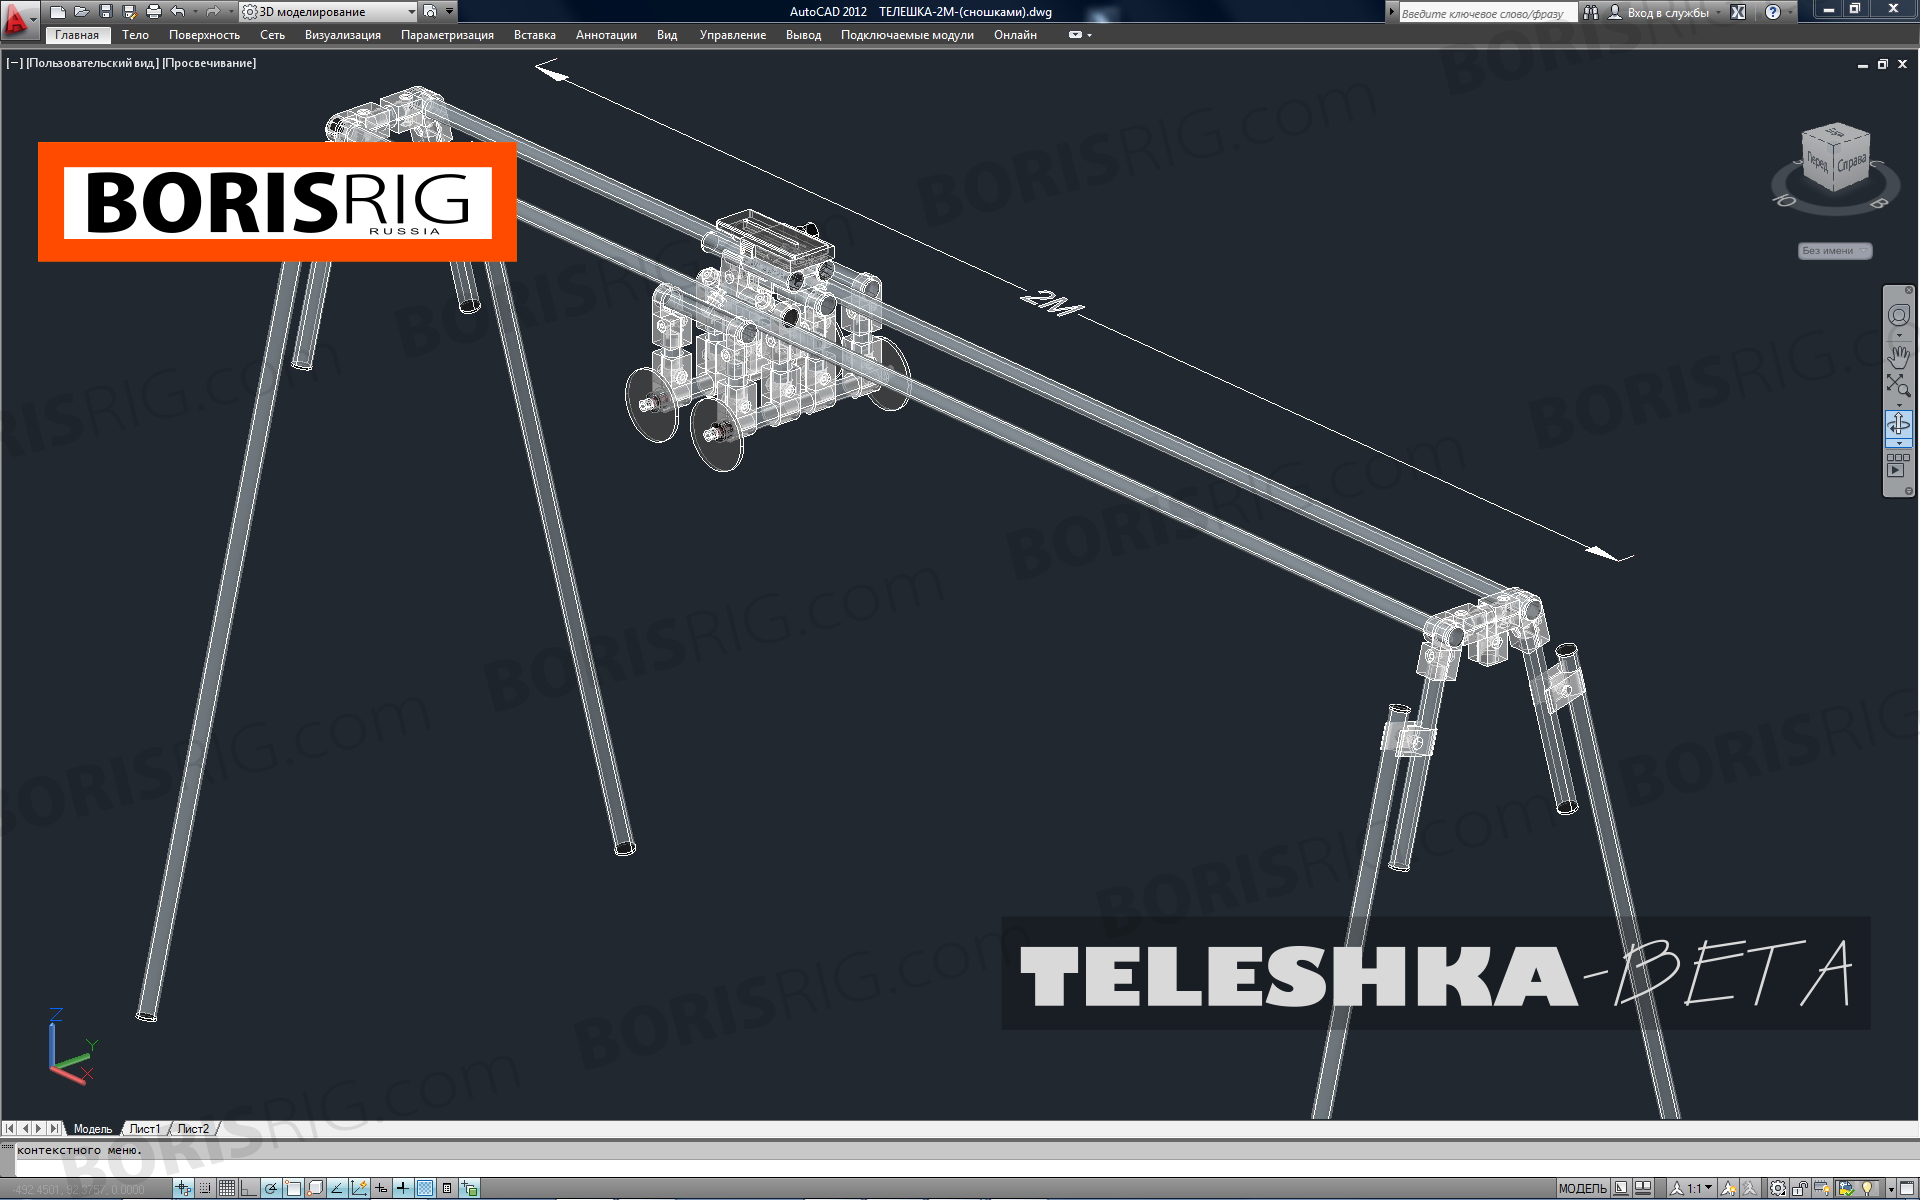Screen dimensions: 1920x1200
Task: Toggle 3D Object Snap in status bar
Action: (315, 1189)
